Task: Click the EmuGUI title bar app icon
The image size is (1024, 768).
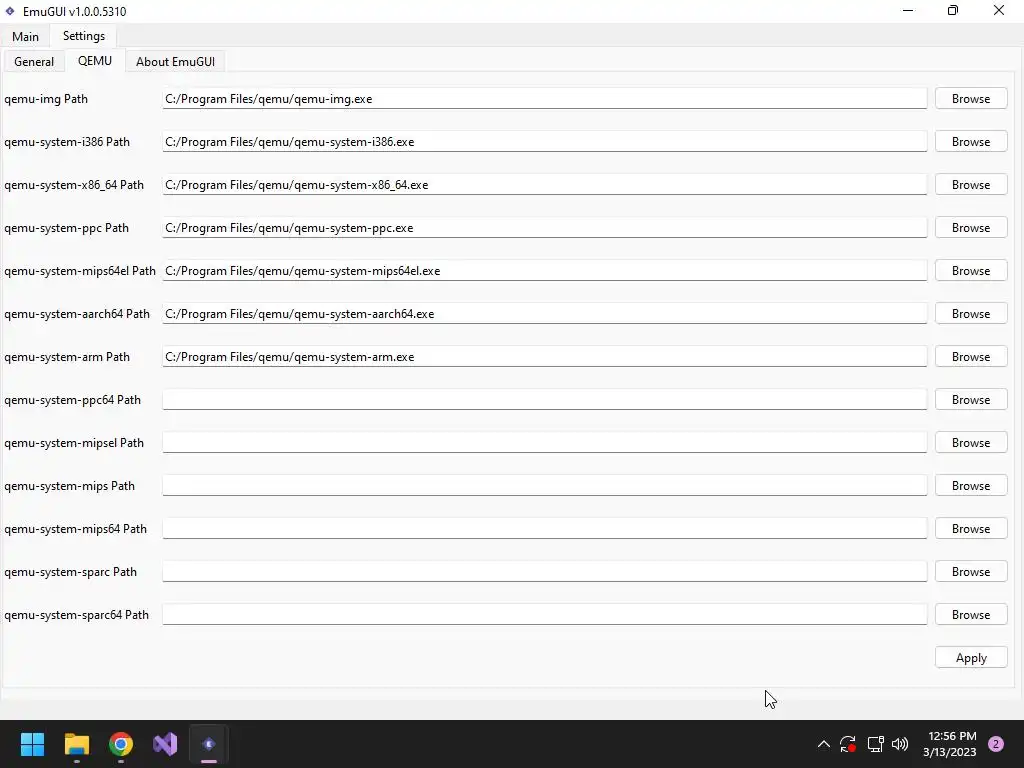Action: click(x=10, y=11)
